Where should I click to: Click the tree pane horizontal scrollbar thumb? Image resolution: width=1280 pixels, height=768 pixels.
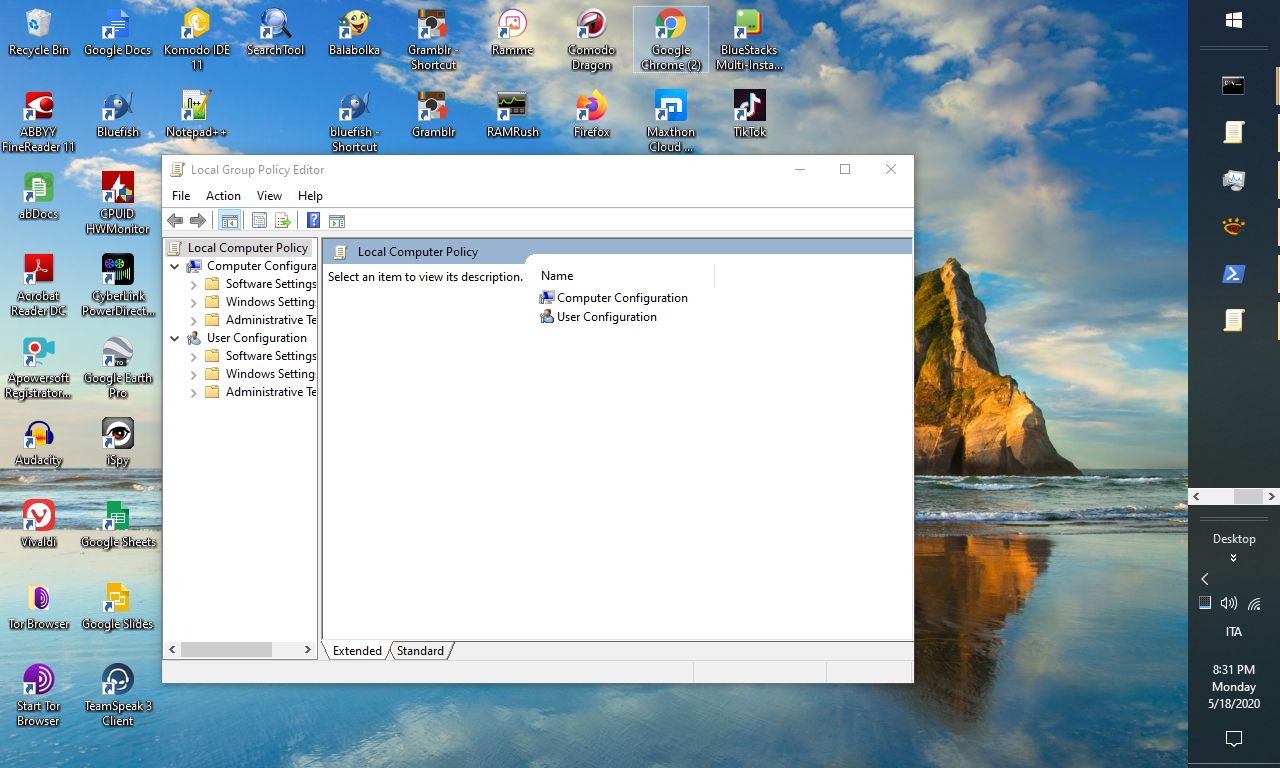pyautogui.click(x=227, y=650)
